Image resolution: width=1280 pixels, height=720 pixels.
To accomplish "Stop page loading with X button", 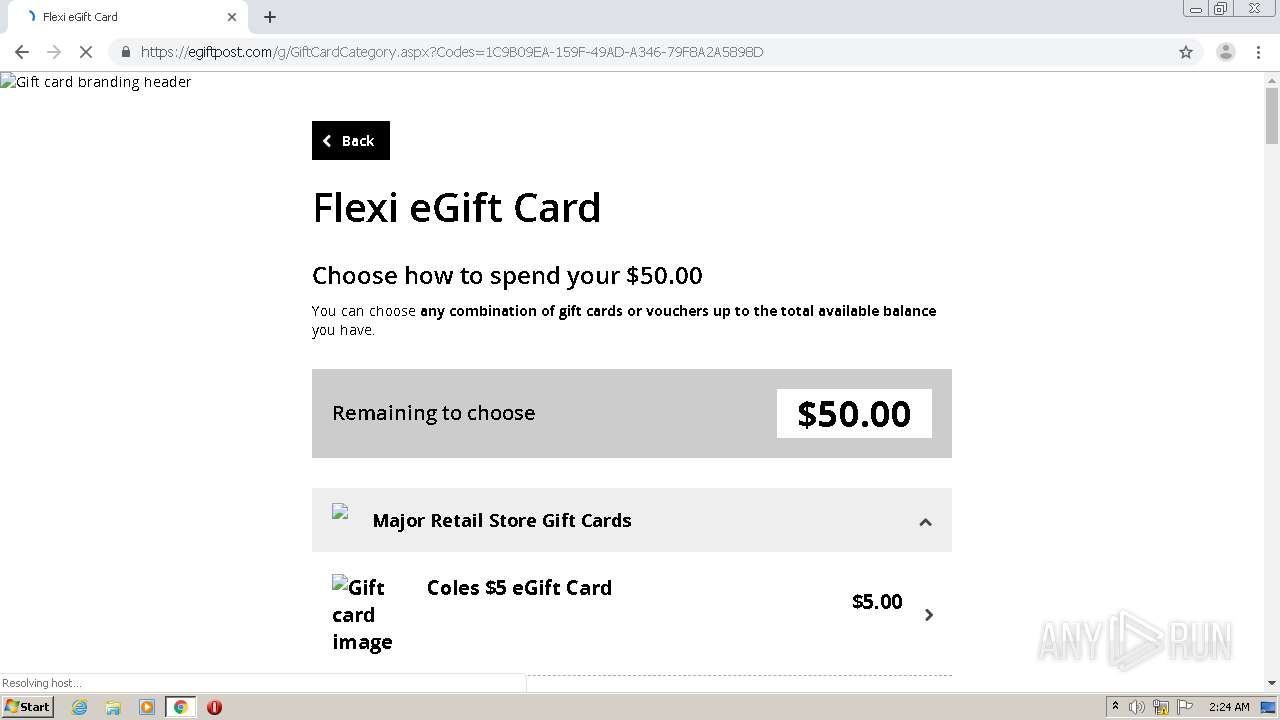I will click(x=85, y=52).
